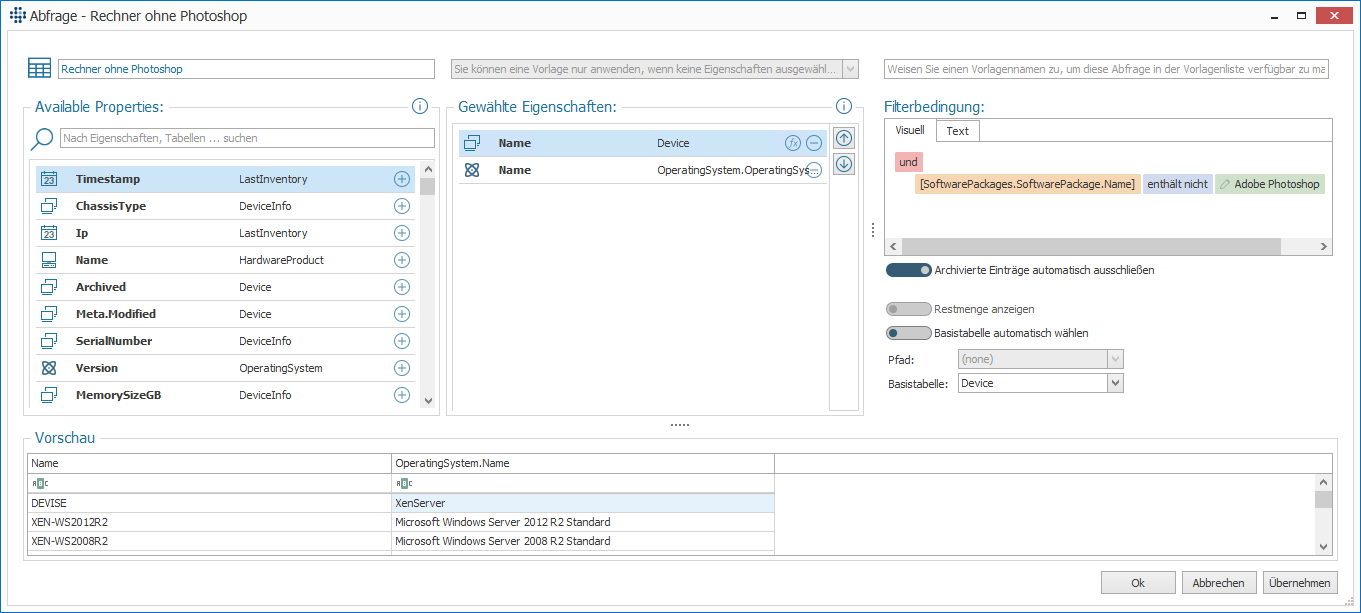
Task: Toggle the Restmenge anzeigen switch
Action: coord(908,309)
